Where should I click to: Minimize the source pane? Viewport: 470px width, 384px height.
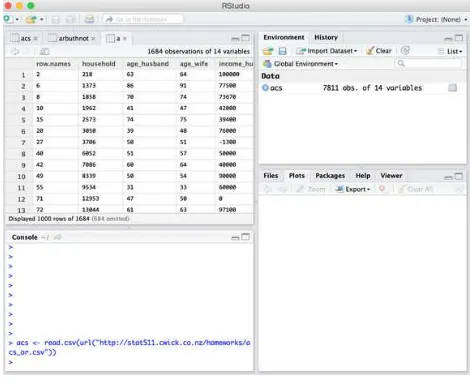point(235,39)
